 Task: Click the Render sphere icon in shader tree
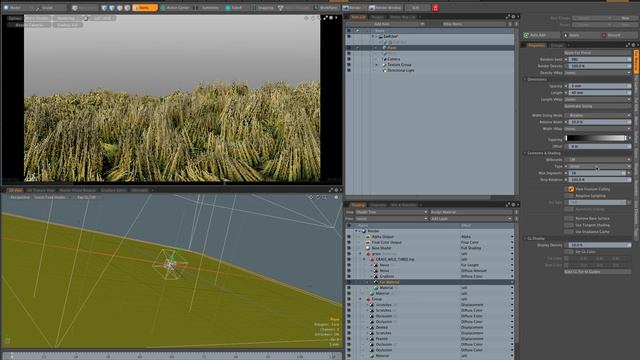(363, 231)
